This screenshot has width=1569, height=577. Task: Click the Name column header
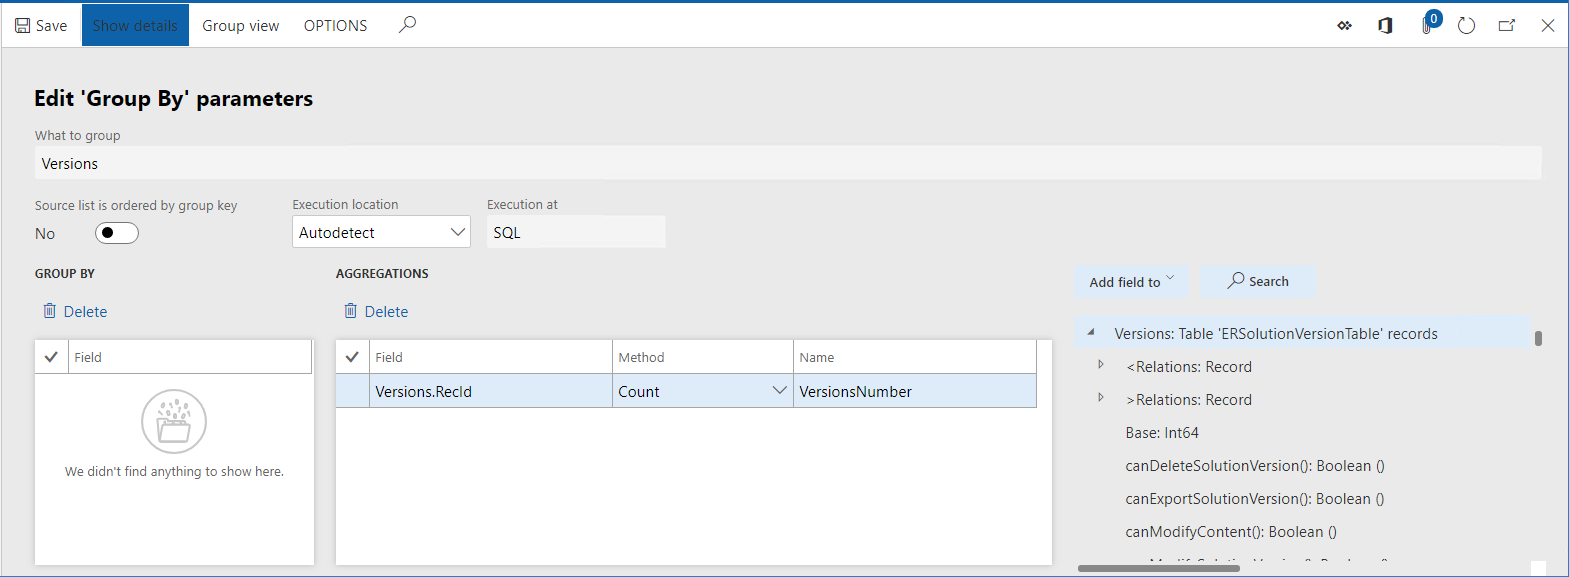[915, 357]
